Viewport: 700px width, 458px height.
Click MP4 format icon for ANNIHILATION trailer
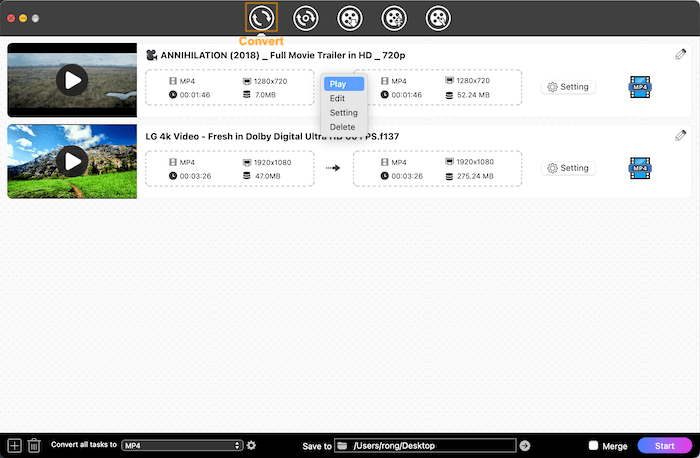pos(640,87)
